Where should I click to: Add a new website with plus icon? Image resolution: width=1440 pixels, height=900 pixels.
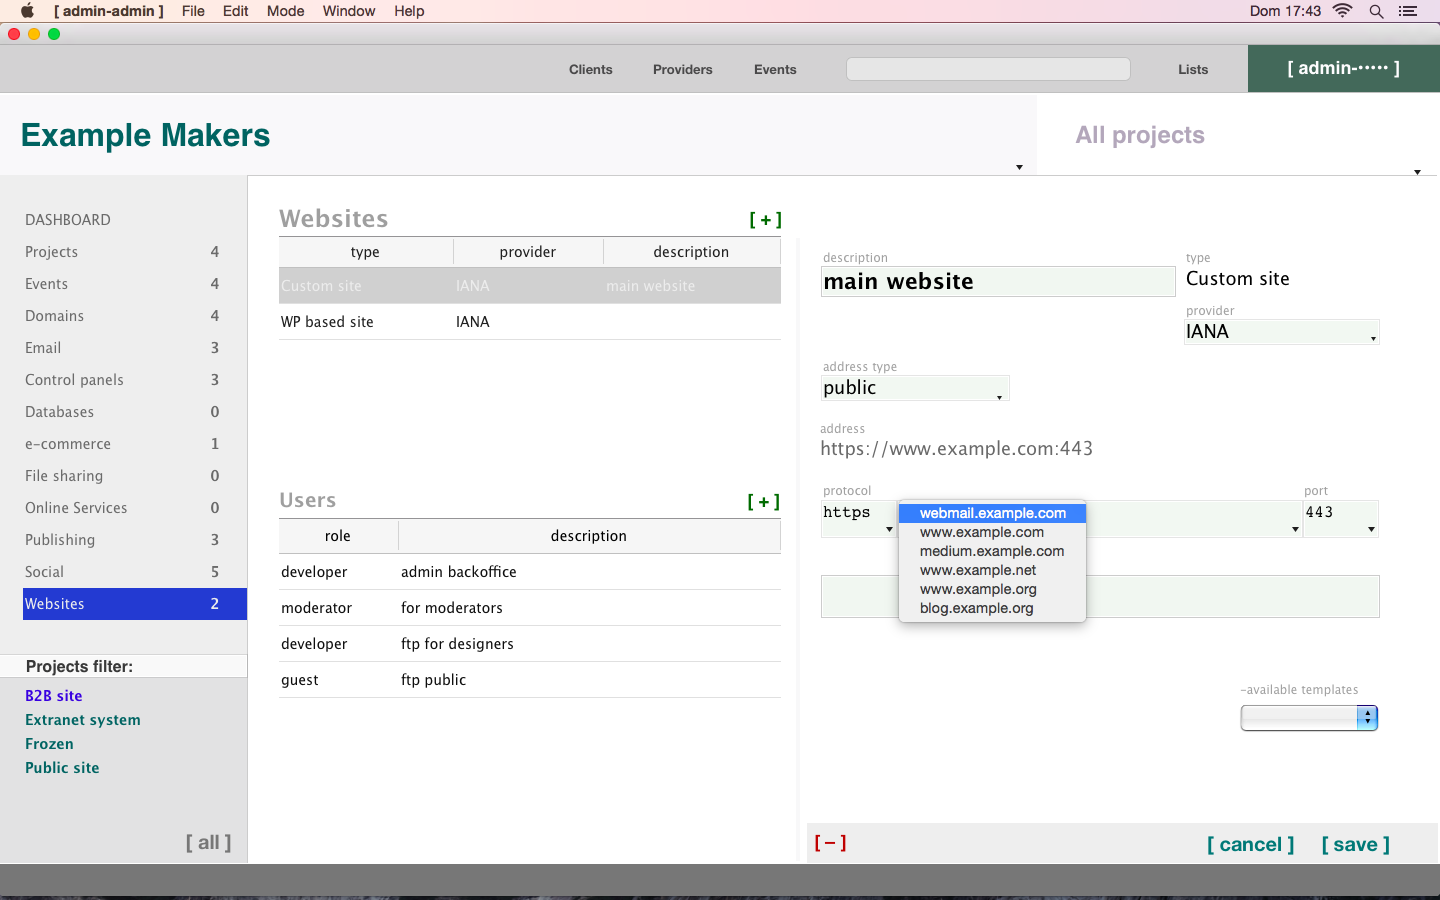pyautogui.click(x=765, y=220)
